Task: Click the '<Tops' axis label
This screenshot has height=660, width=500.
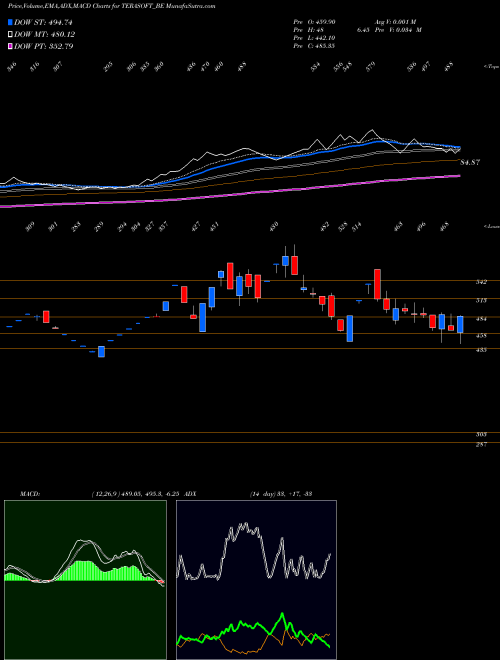Action: point(491,67)
